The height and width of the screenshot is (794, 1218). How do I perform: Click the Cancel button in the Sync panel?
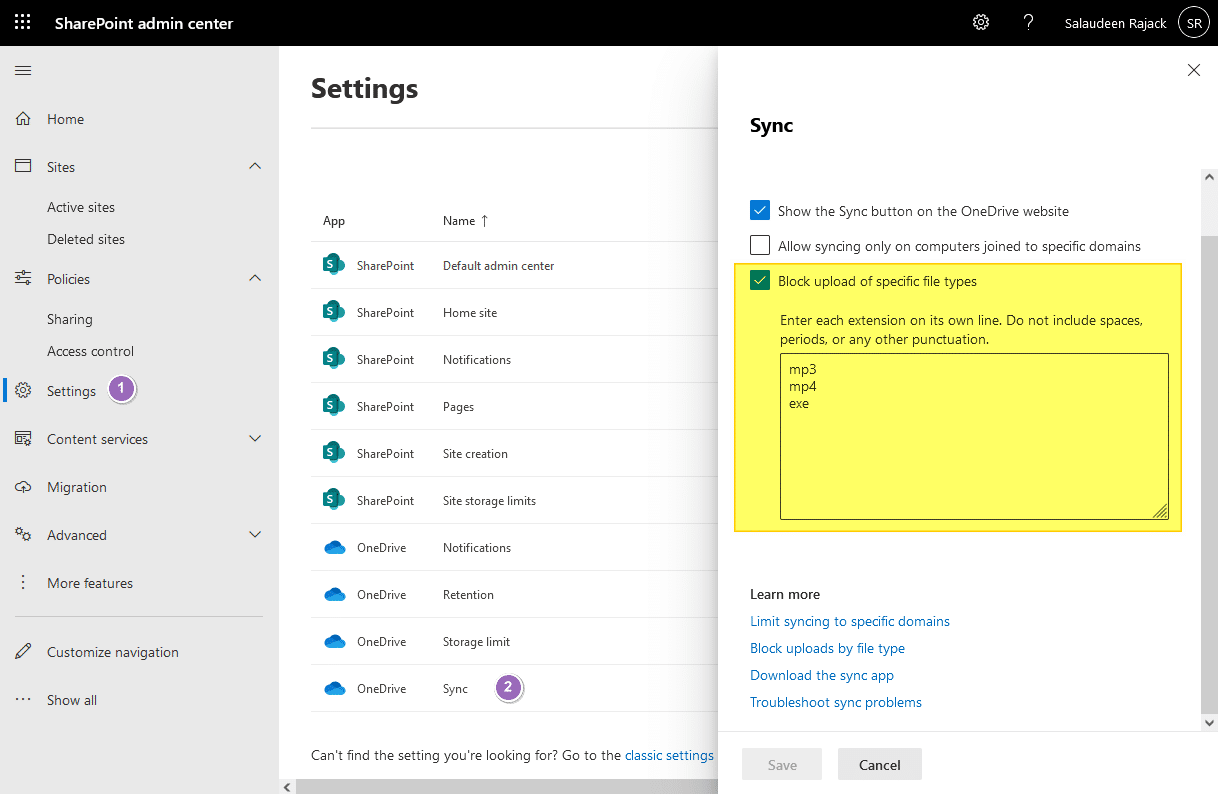coord(879,764)
